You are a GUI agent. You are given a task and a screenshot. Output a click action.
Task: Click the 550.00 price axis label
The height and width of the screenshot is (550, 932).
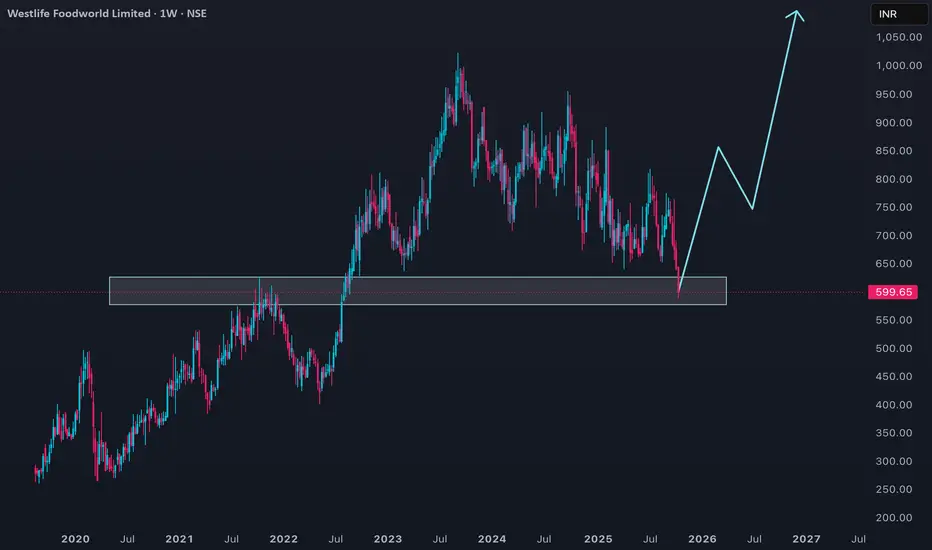[x=893, y=320]
